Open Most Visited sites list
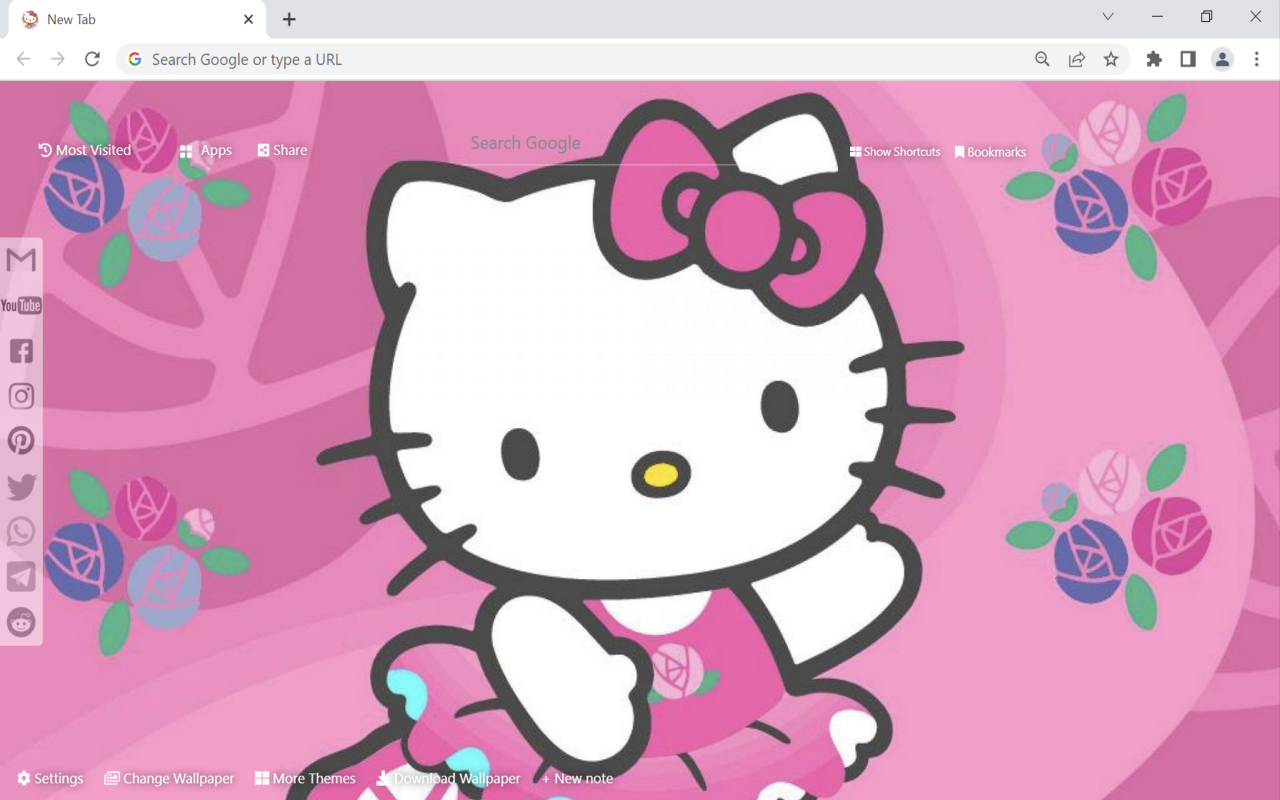This screenshot has height=800, width=1280. point(85,150)
